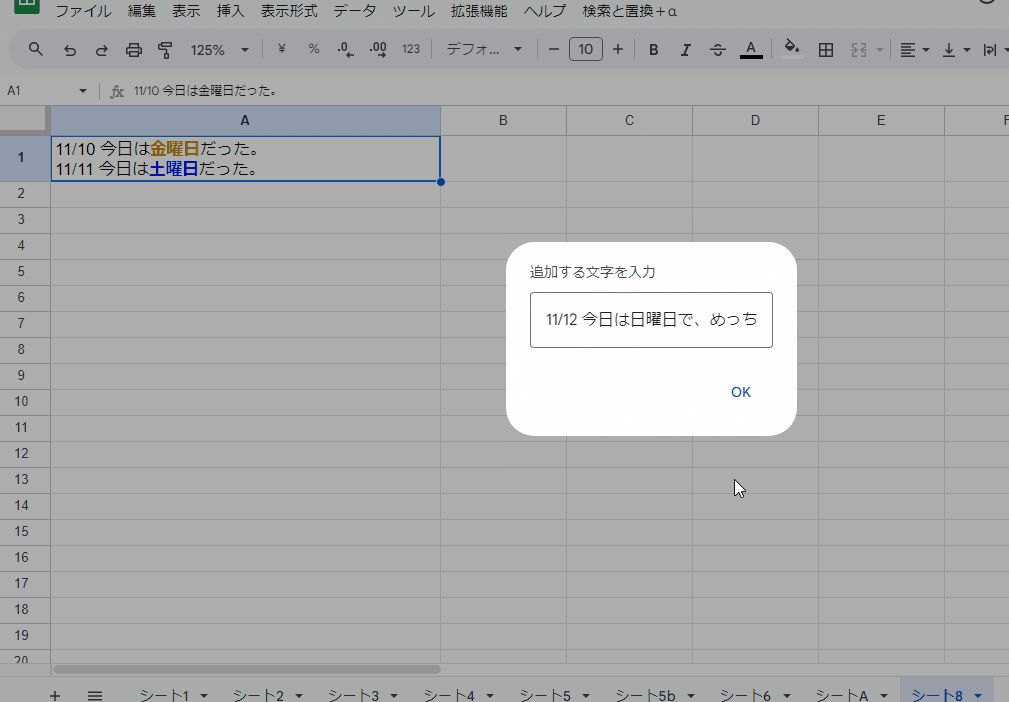The height and width of the screenshot is (702, 1009).
Task: Open the 拡張機能 menu
Action: pyautogui.click(x=479, y=11)
